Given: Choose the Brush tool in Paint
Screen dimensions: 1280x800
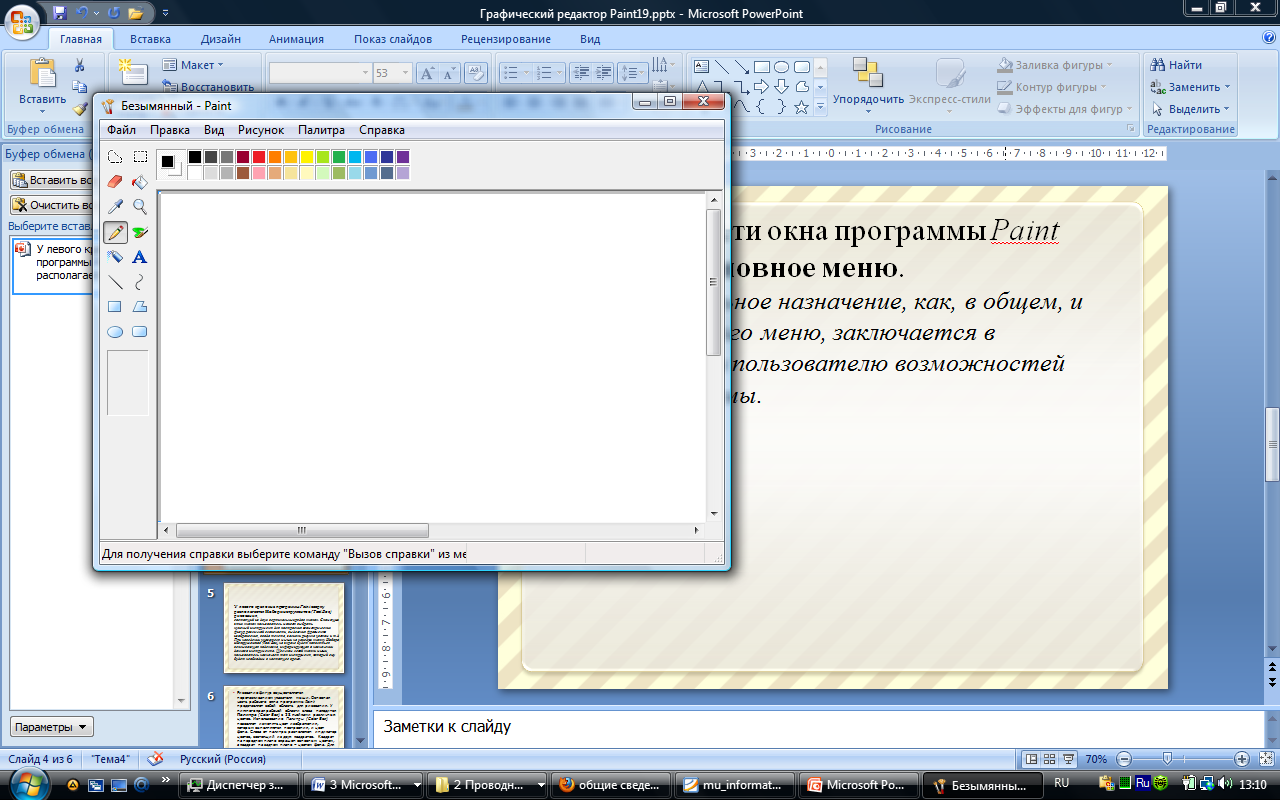Looking at the screenshot, I should 140,232.
